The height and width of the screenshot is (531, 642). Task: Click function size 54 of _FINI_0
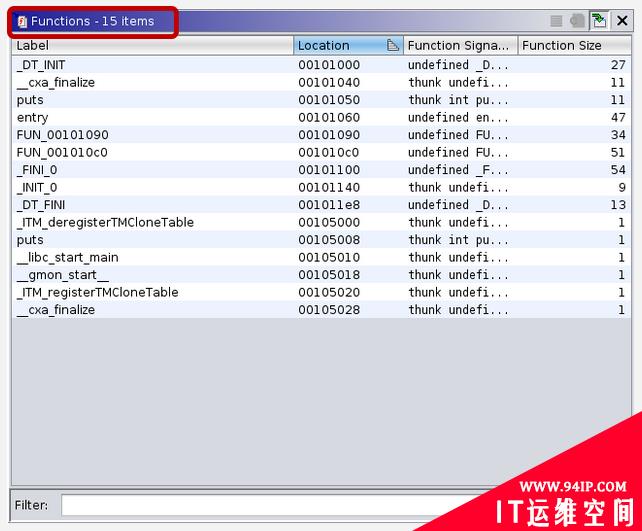pyautogui.click(x=618, y=170)
